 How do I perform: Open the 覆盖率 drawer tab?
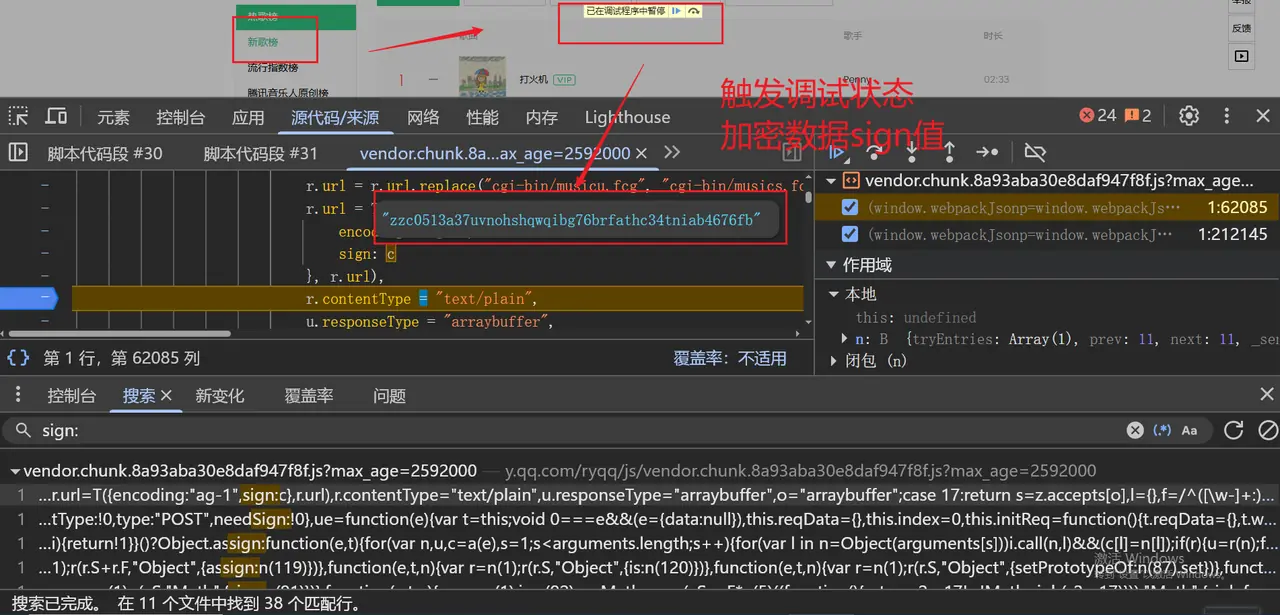point(308,396)
